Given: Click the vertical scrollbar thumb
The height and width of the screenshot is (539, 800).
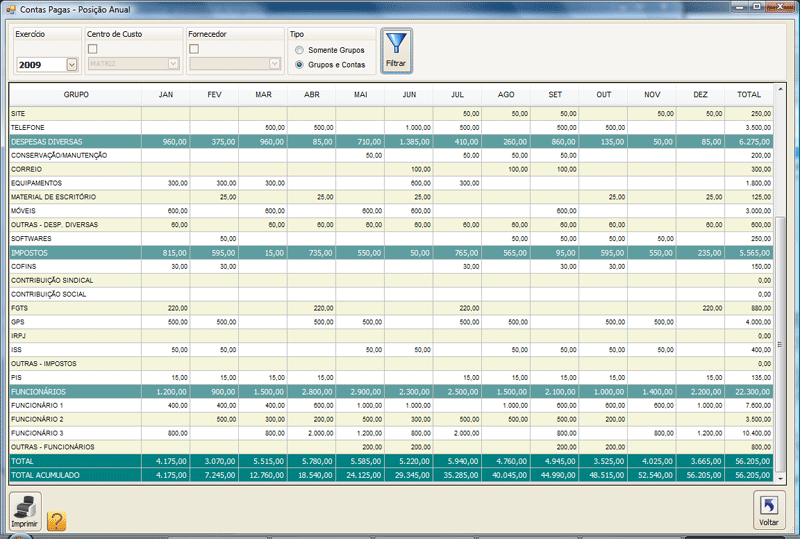Looking at the screenshot, I should tap(780, 344).
